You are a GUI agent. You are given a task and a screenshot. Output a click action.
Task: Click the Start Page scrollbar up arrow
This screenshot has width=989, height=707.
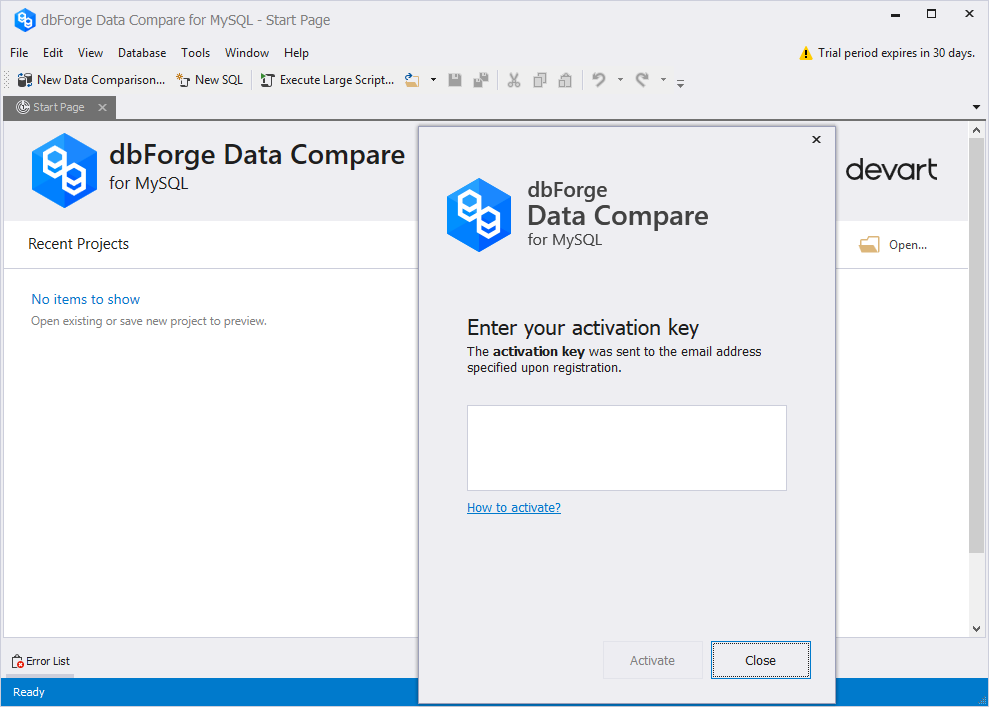(x=976, y=131)
